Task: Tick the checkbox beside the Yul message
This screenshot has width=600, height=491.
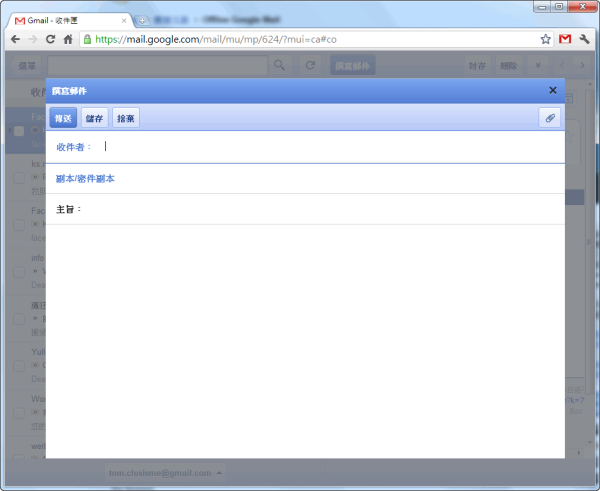Action: [19, 366]
